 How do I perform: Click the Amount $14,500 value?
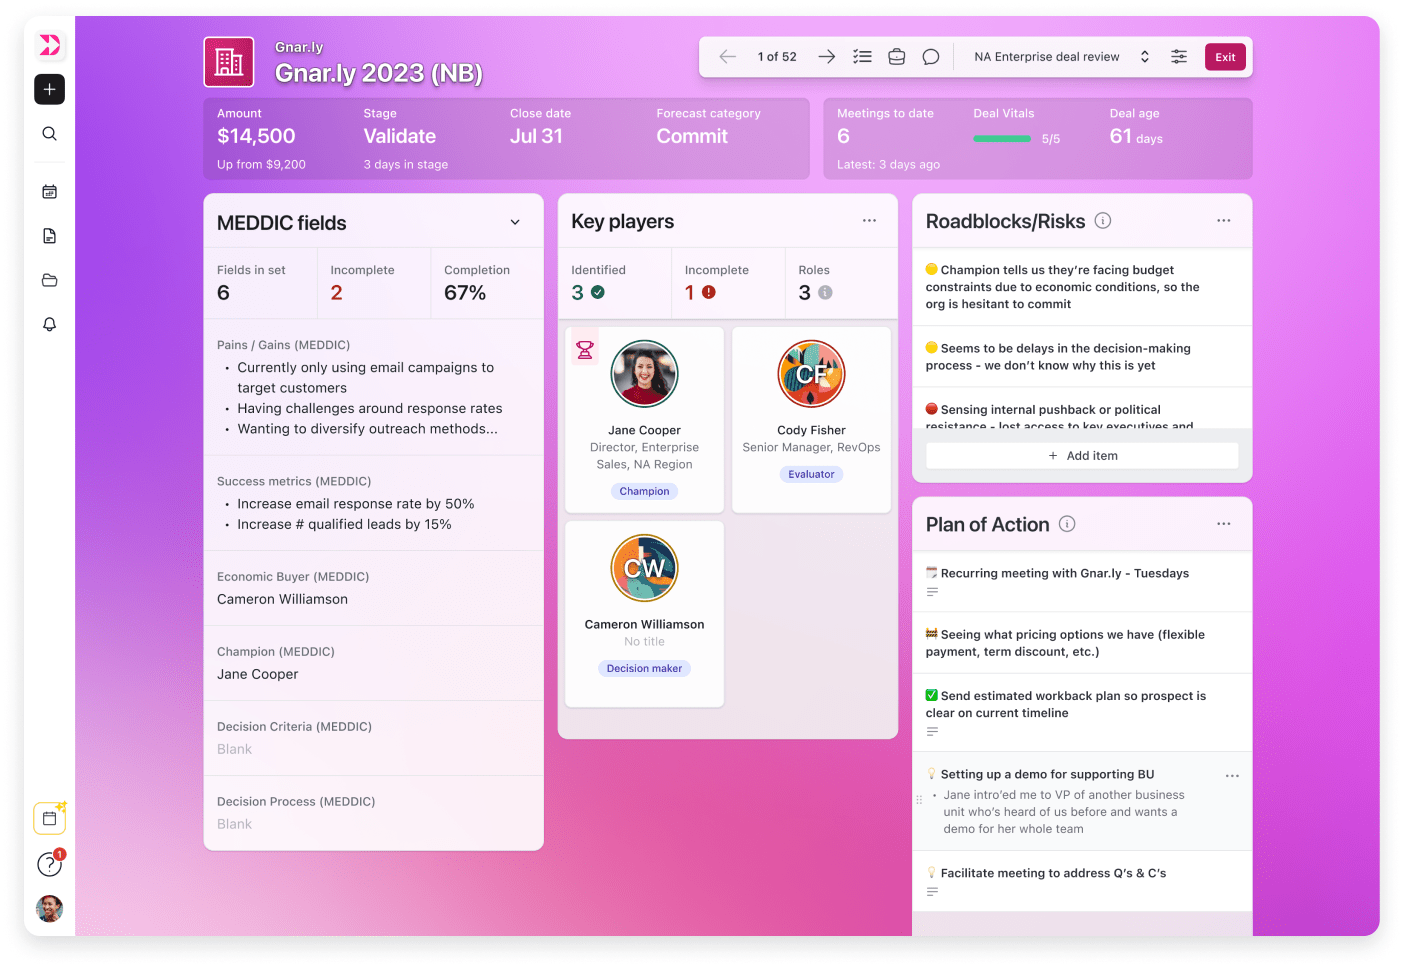click(256, 136)
